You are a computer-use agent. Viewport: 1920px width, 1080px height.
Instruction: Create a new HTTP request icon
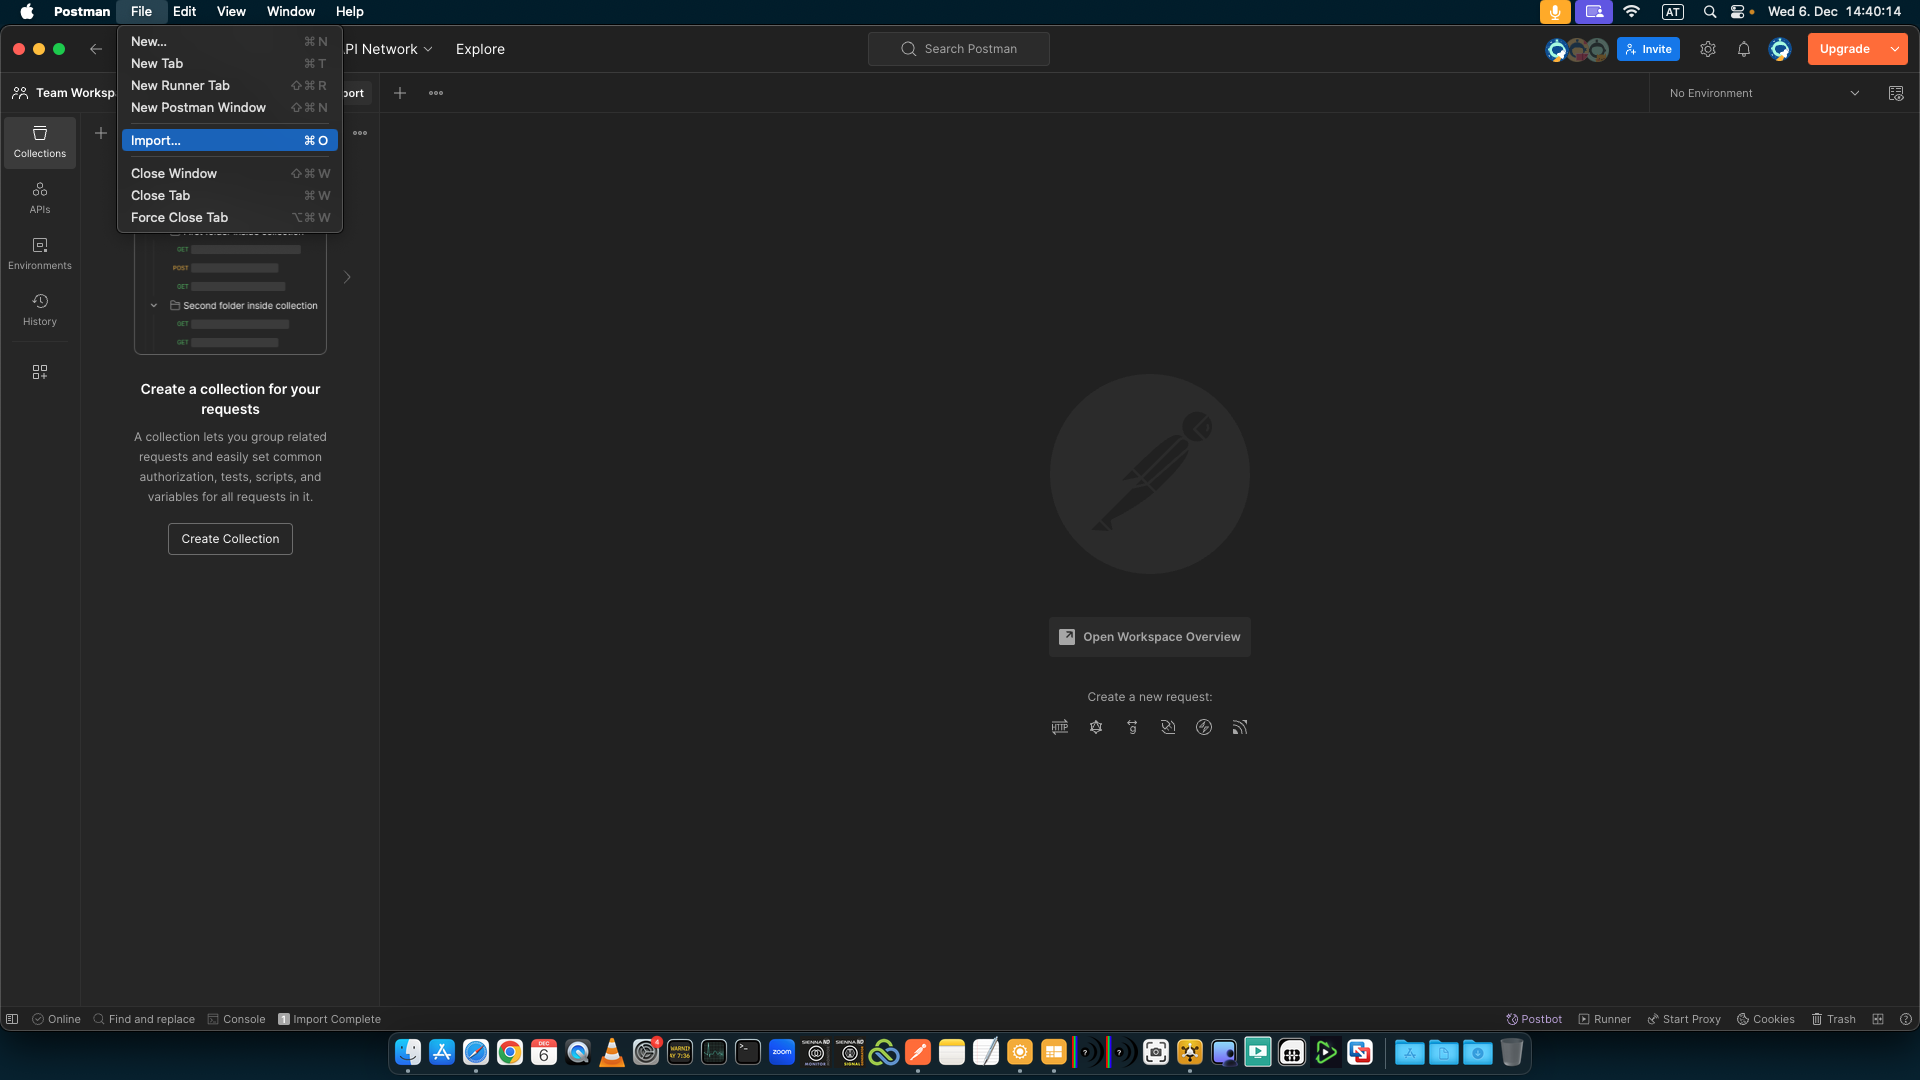click(x=1060, y=727)
